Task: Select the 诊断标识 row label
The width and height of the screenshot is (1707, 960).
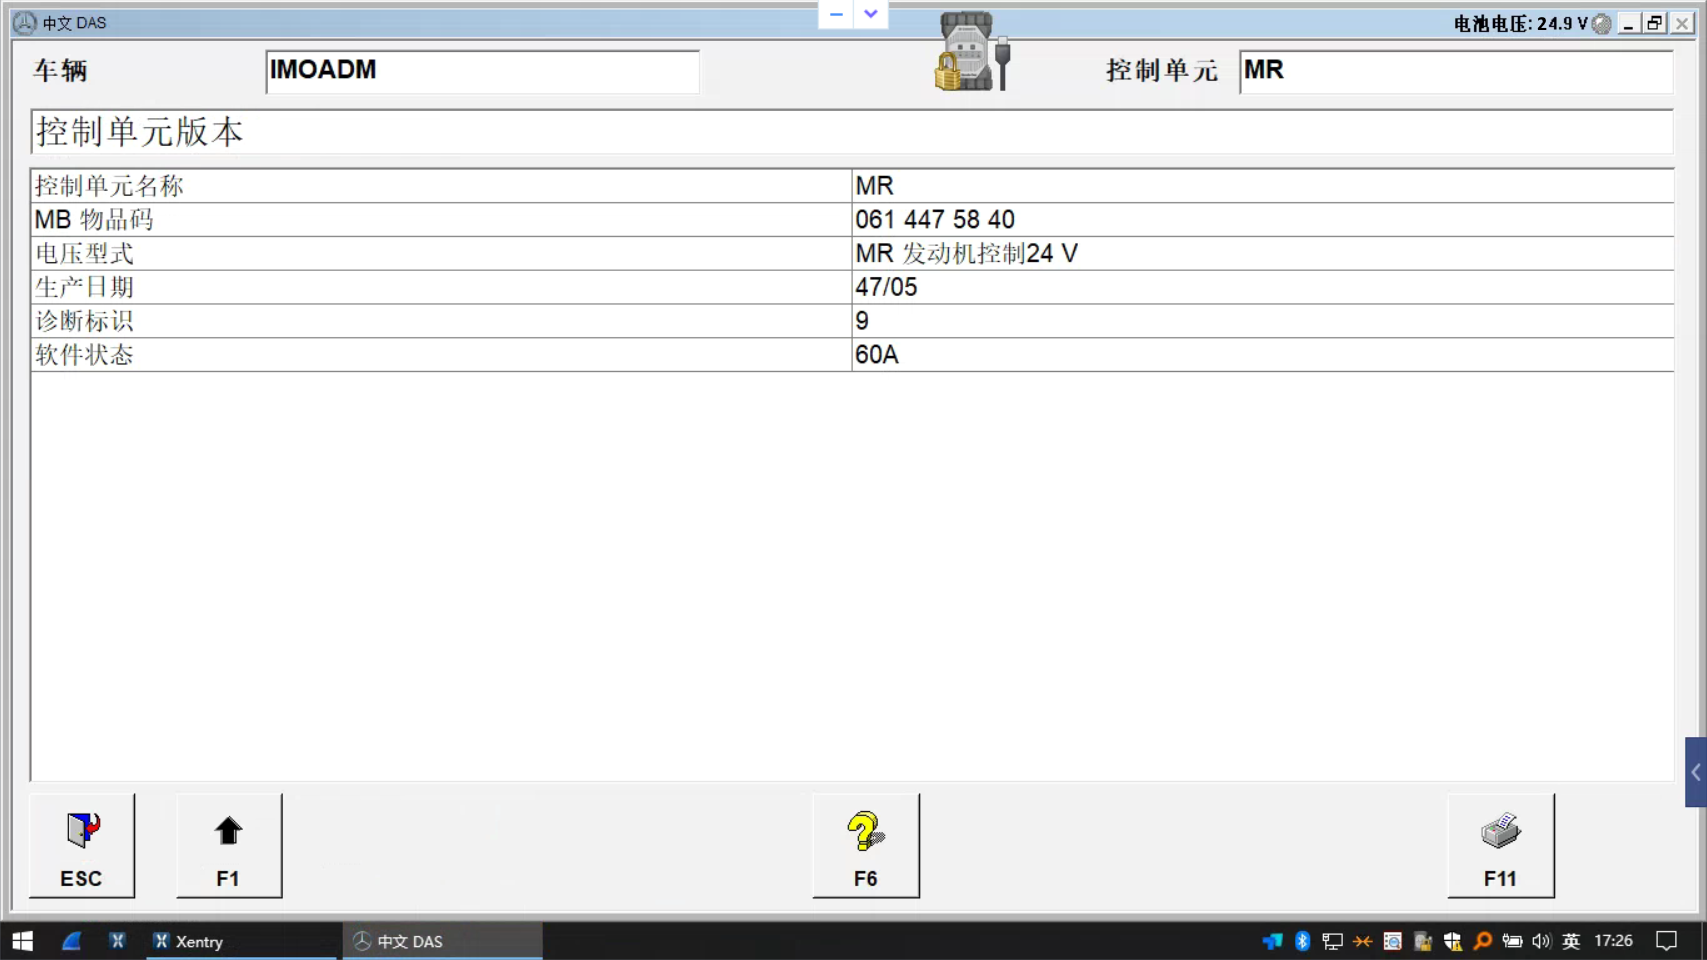Action: (84, 321)
